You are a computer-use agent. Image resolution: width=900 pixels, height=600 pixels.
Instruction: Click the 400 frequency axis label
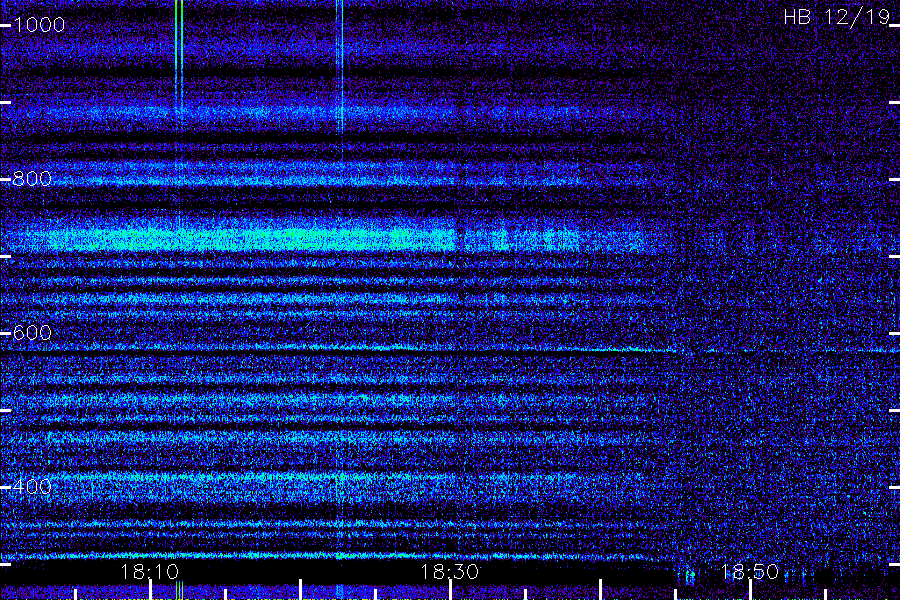pos(32,487)
